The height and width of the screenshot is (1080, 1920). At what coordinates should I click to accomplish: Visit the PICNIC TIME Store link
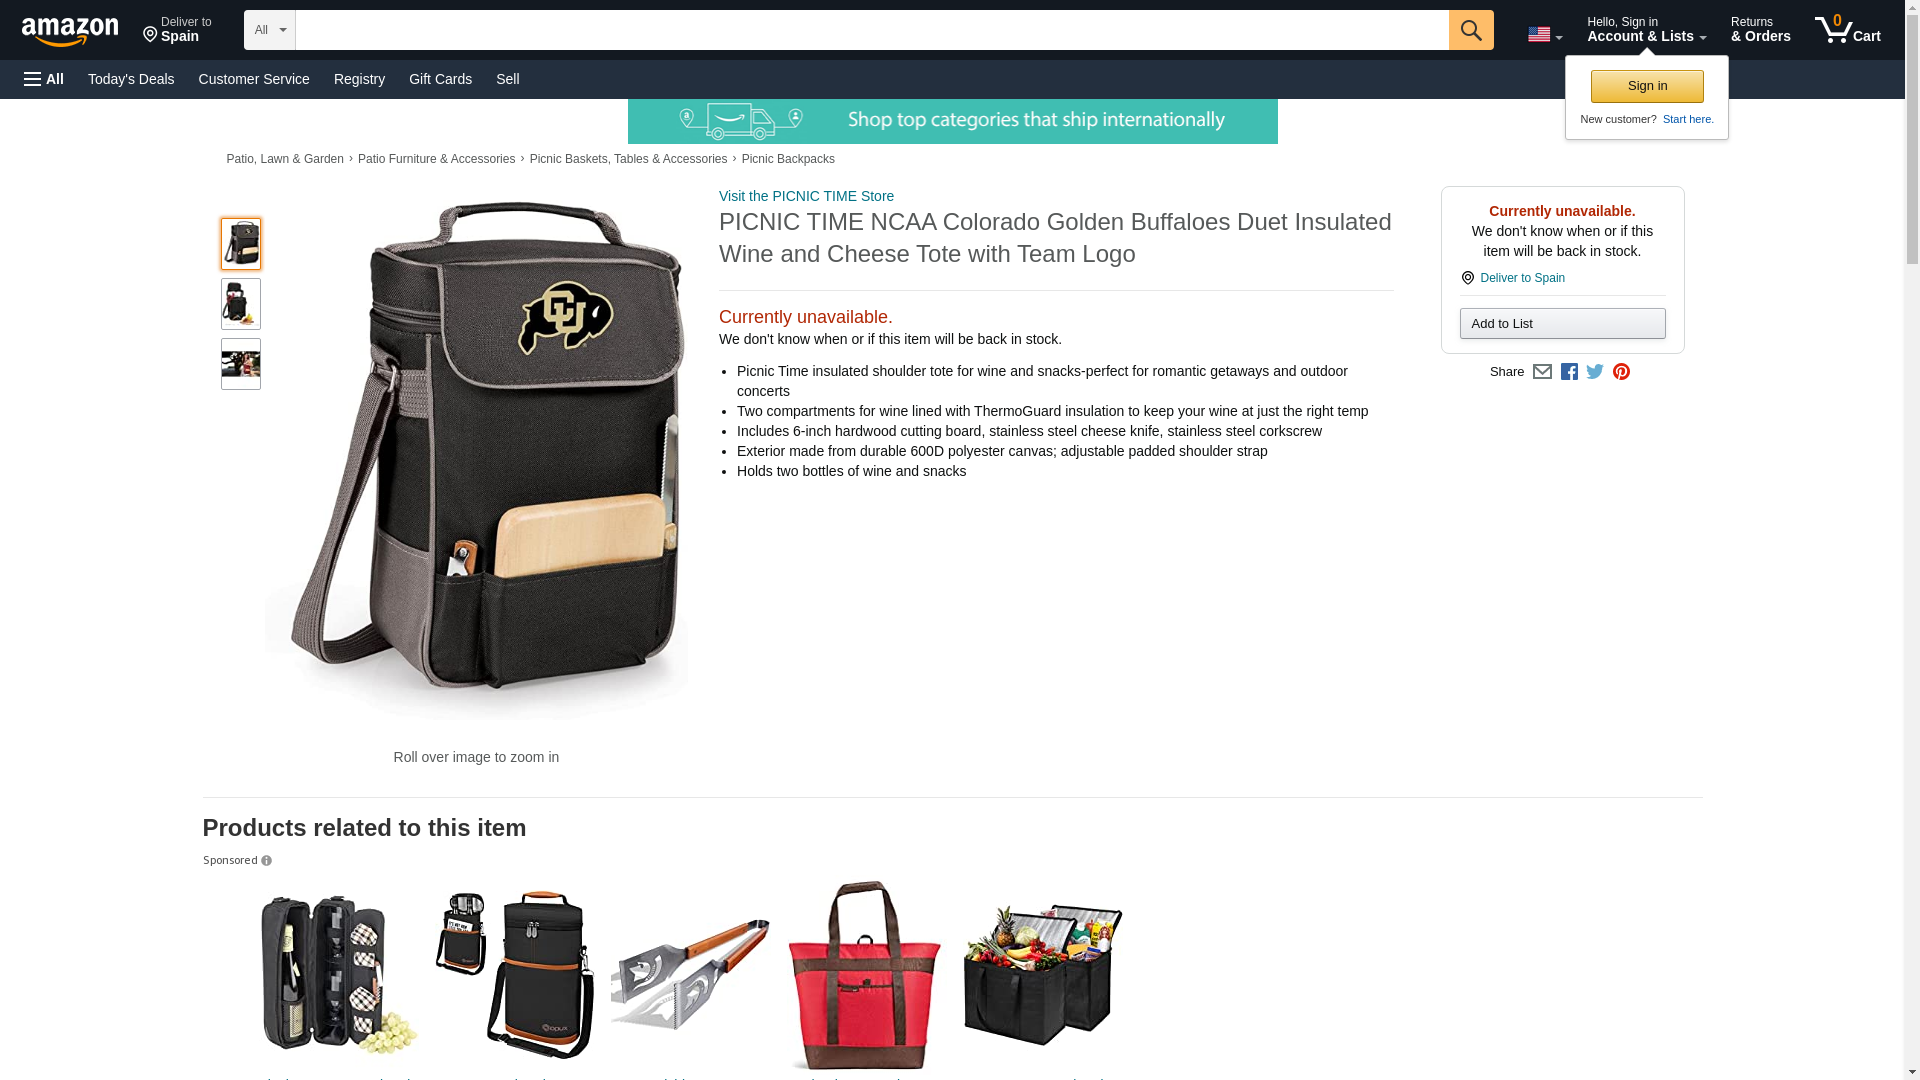point(806,196)
